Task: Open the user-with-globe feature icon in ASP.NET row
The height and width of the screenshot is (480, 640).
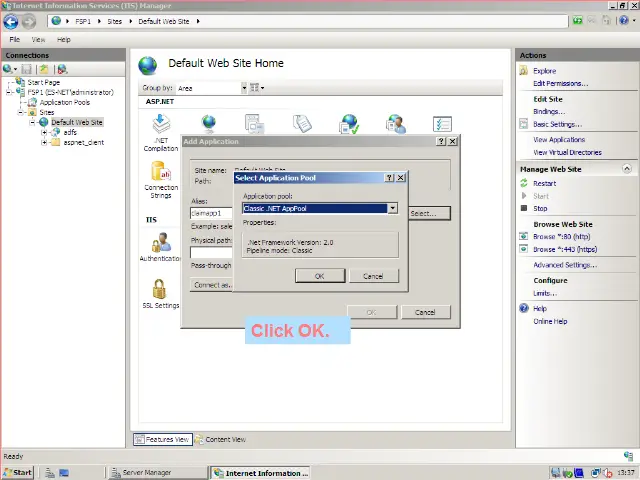Action: tap(396, 124)
